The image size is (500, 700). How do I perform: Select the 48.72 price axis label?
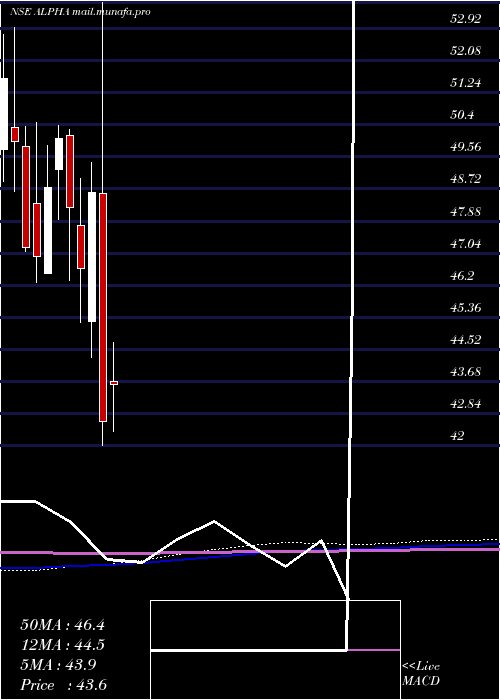466,179
